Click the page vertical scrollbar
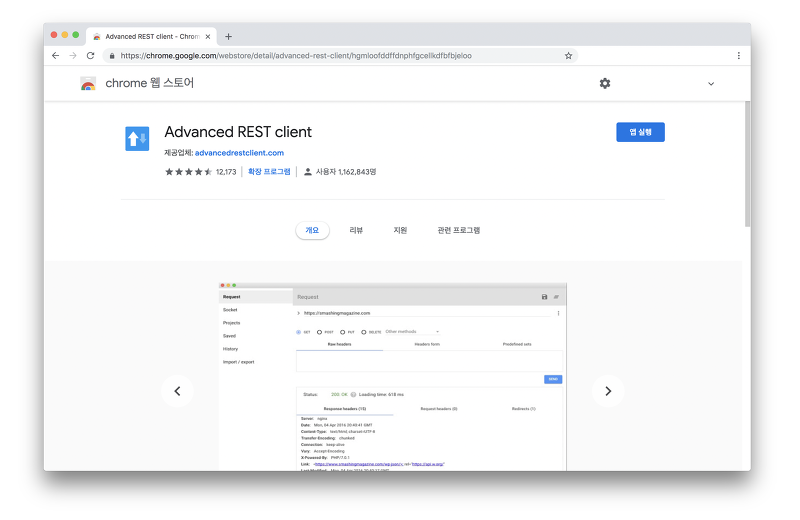Viewport: 800px width, 520px height. click(747, 164)
